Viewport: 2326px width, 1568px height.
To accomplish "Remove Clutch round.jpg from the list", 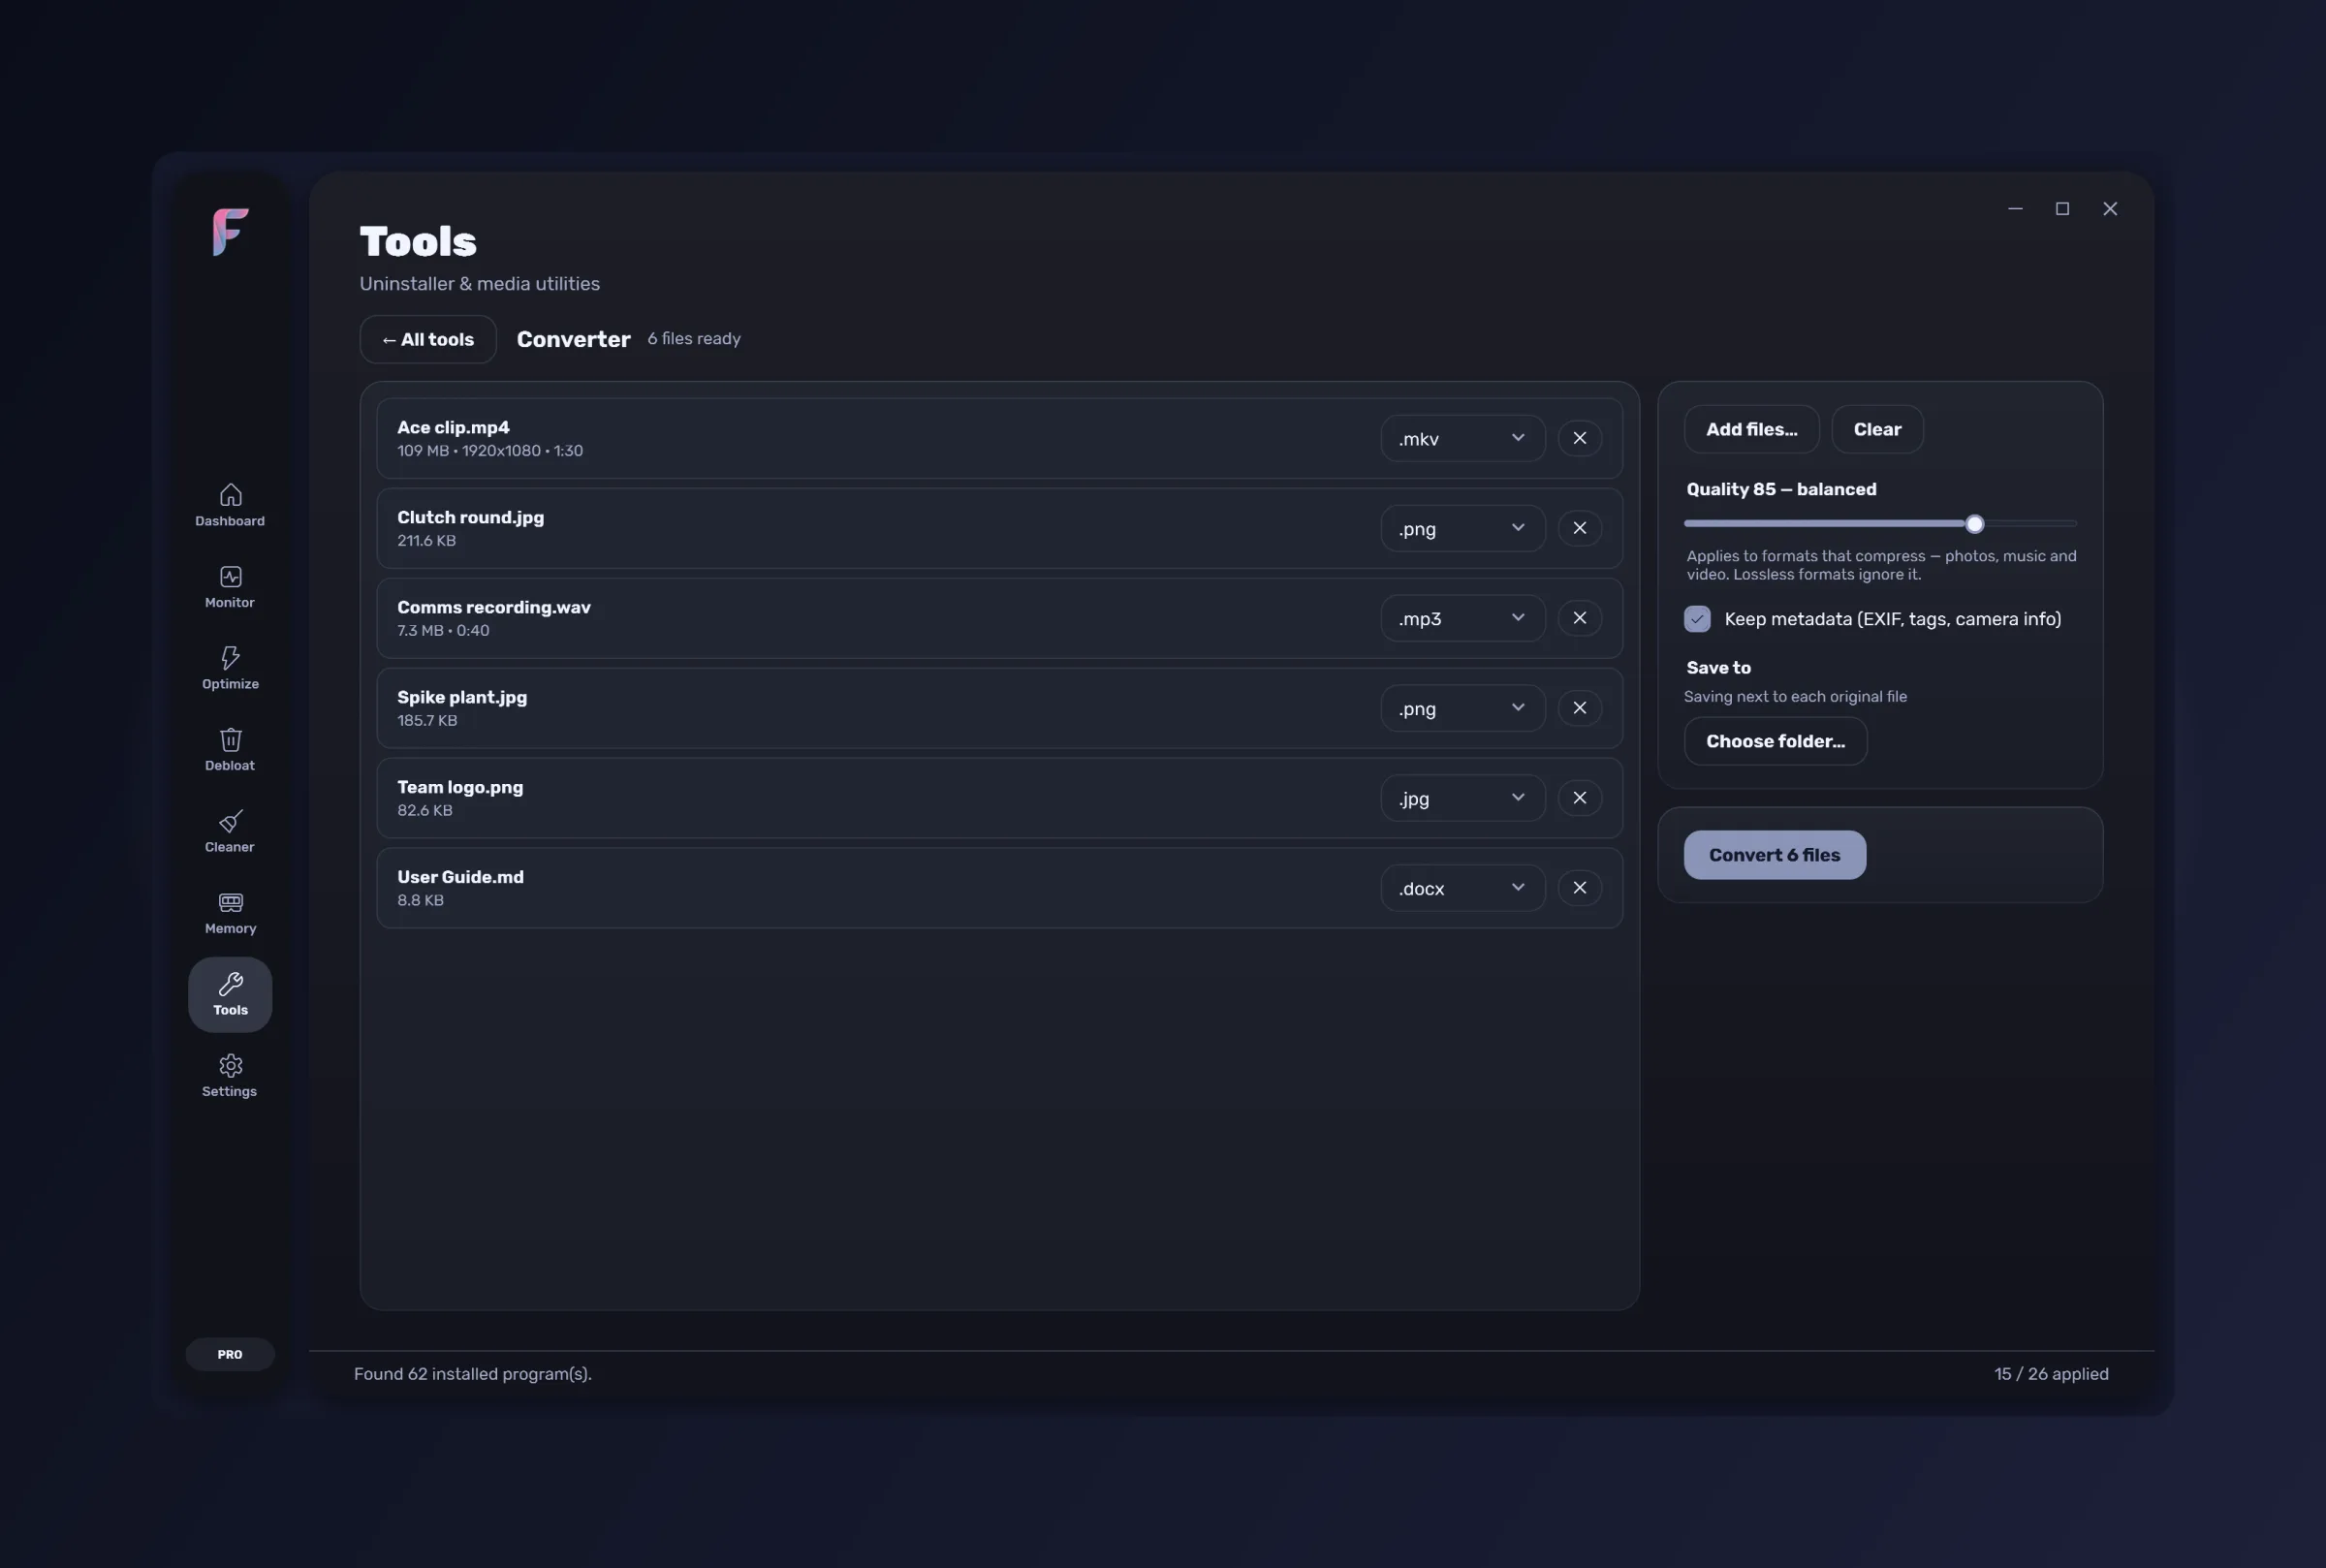I will [1579, 528].
